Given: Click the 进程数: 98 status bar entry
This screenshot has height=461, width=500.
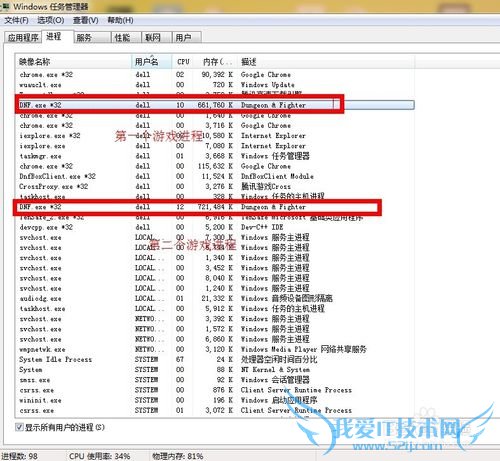Looking at the screenshot, I should tap(19, 456).
